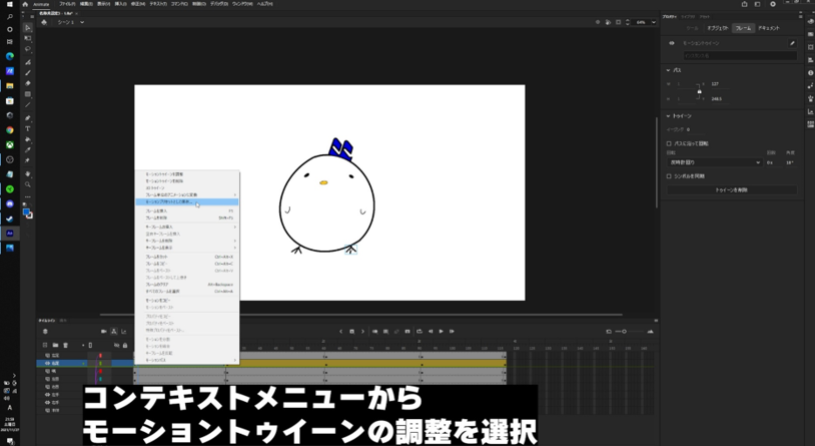Click the layer depth graph icon
The height and width of the screenshot is (446, 815).
pyautogui.click(x=124, y=331)
